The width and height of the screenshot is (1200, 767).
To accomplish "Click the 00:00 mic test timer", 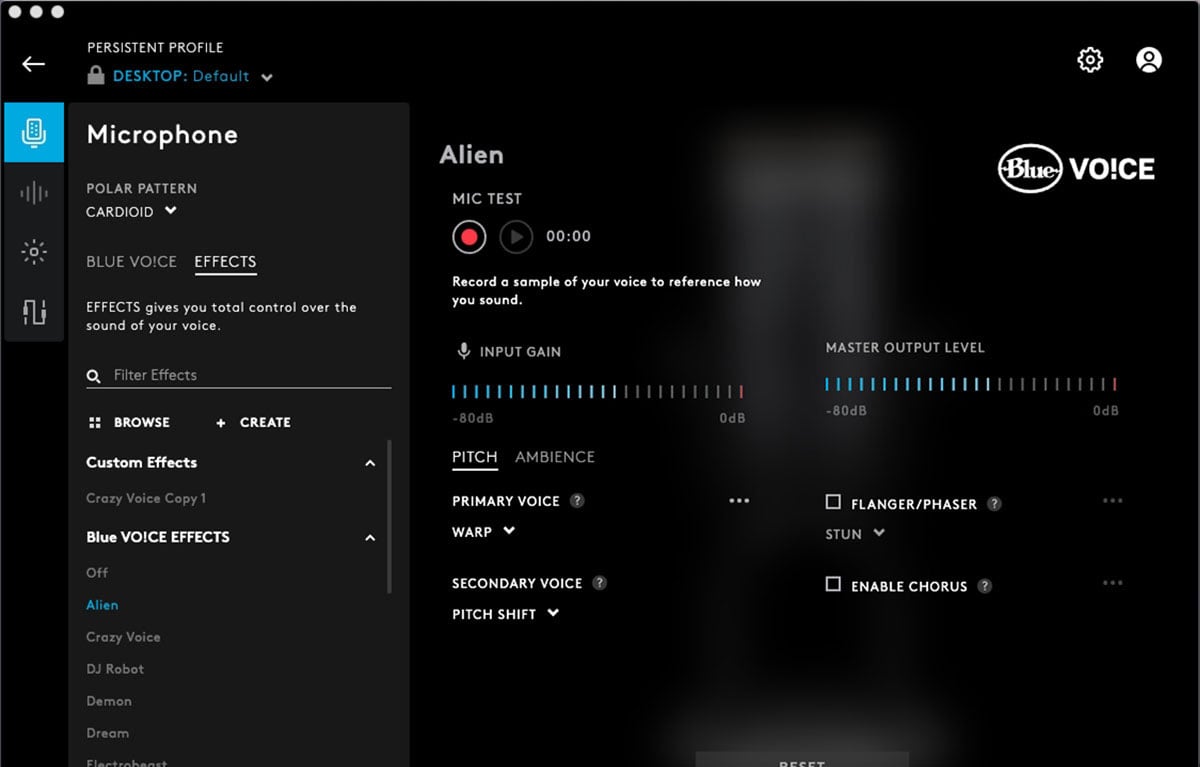I will pyautogui.click(x=568, y=237).
